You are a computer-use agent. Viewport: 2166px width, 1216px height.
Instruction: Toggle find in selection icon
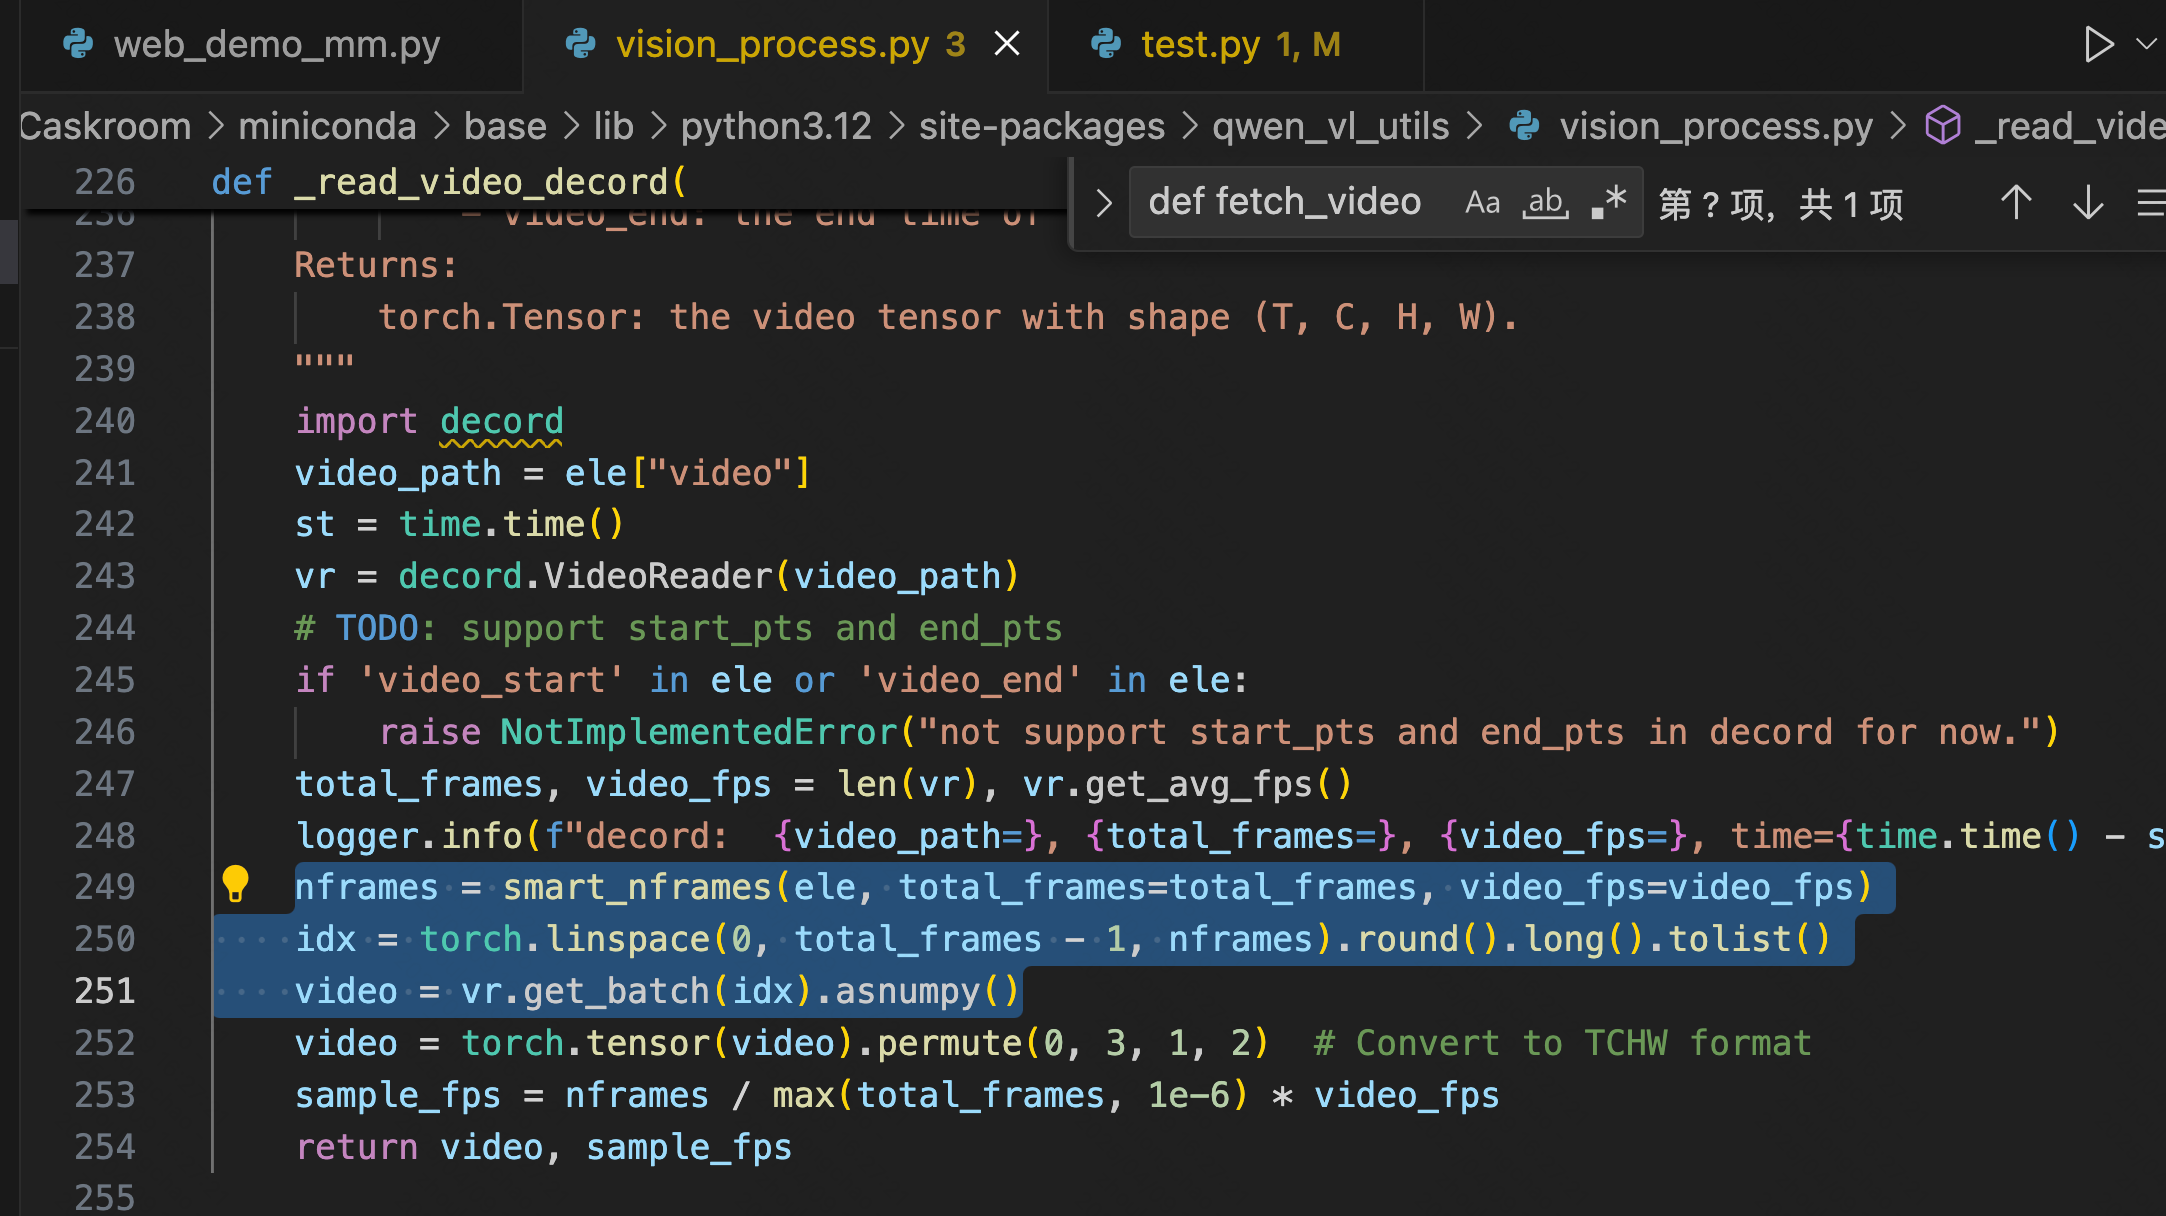(2150, 203)
